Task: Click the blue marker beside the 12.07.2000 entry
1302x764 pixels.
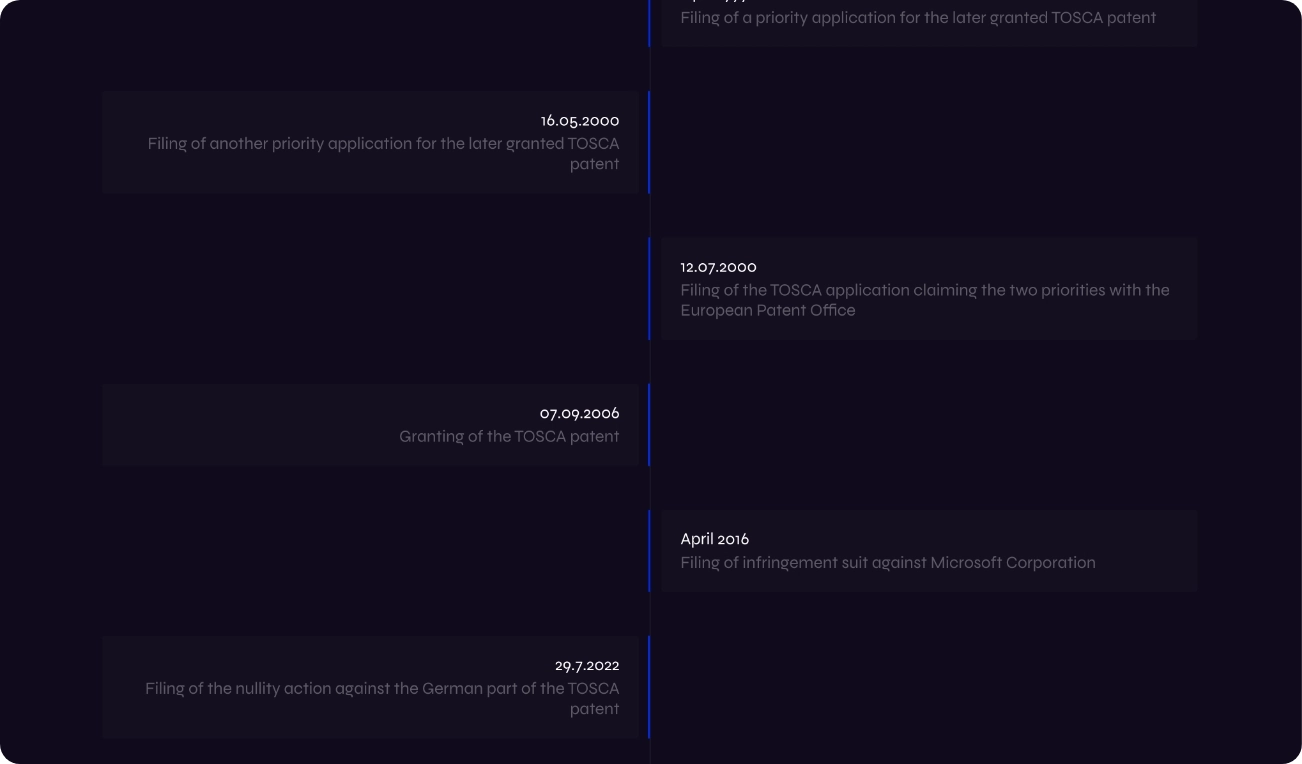Action: tap(649, 288)
